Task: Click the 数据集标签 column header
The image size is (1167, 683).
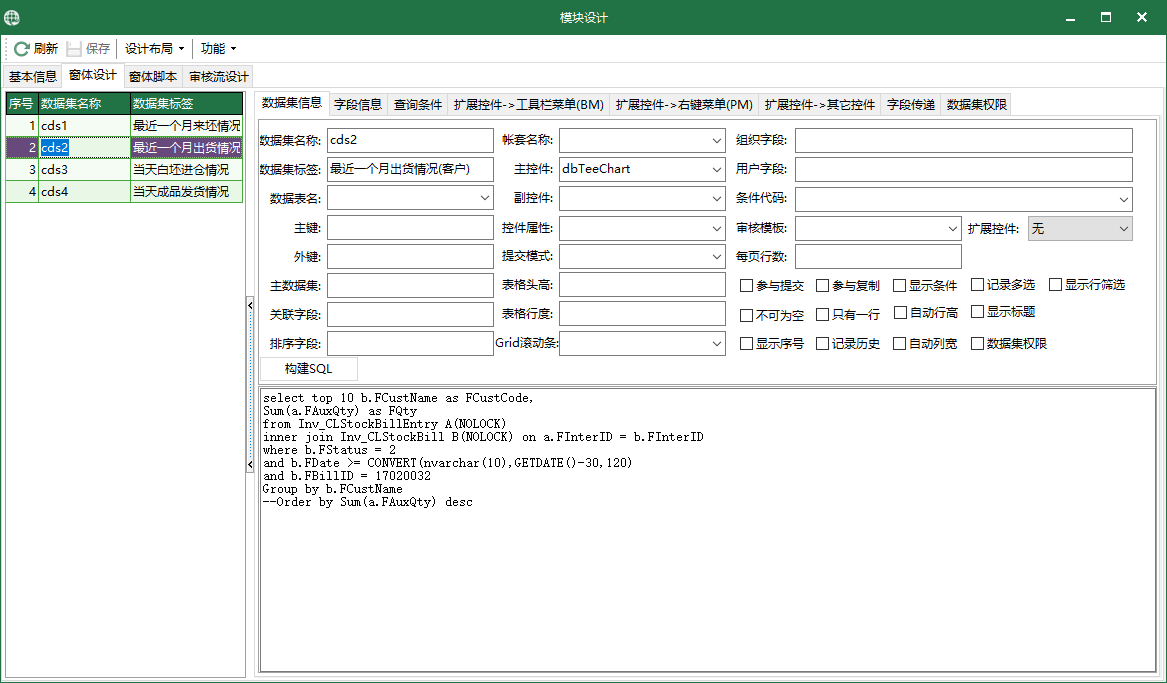Action: [186, 103]
